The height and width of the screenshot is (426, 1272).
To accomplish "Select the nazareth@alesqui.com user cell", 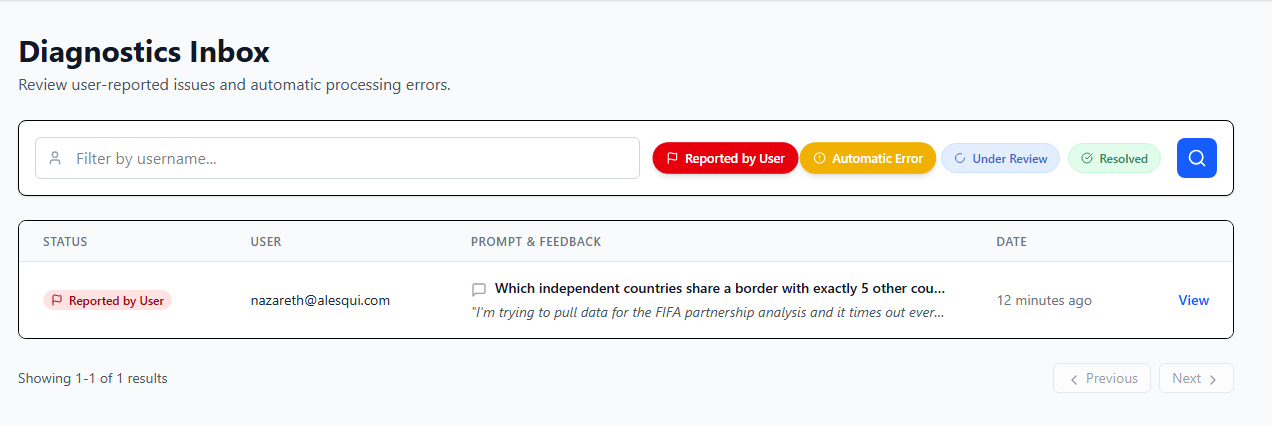I will pos(320,300).
